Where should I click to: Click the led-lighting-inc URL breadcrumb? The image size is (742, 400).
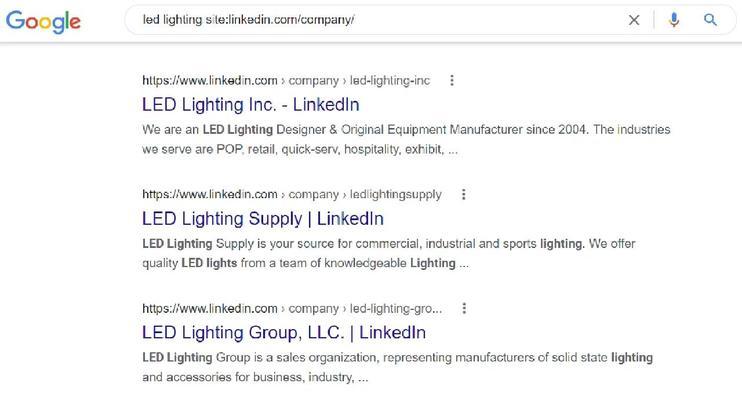point(389,80)
